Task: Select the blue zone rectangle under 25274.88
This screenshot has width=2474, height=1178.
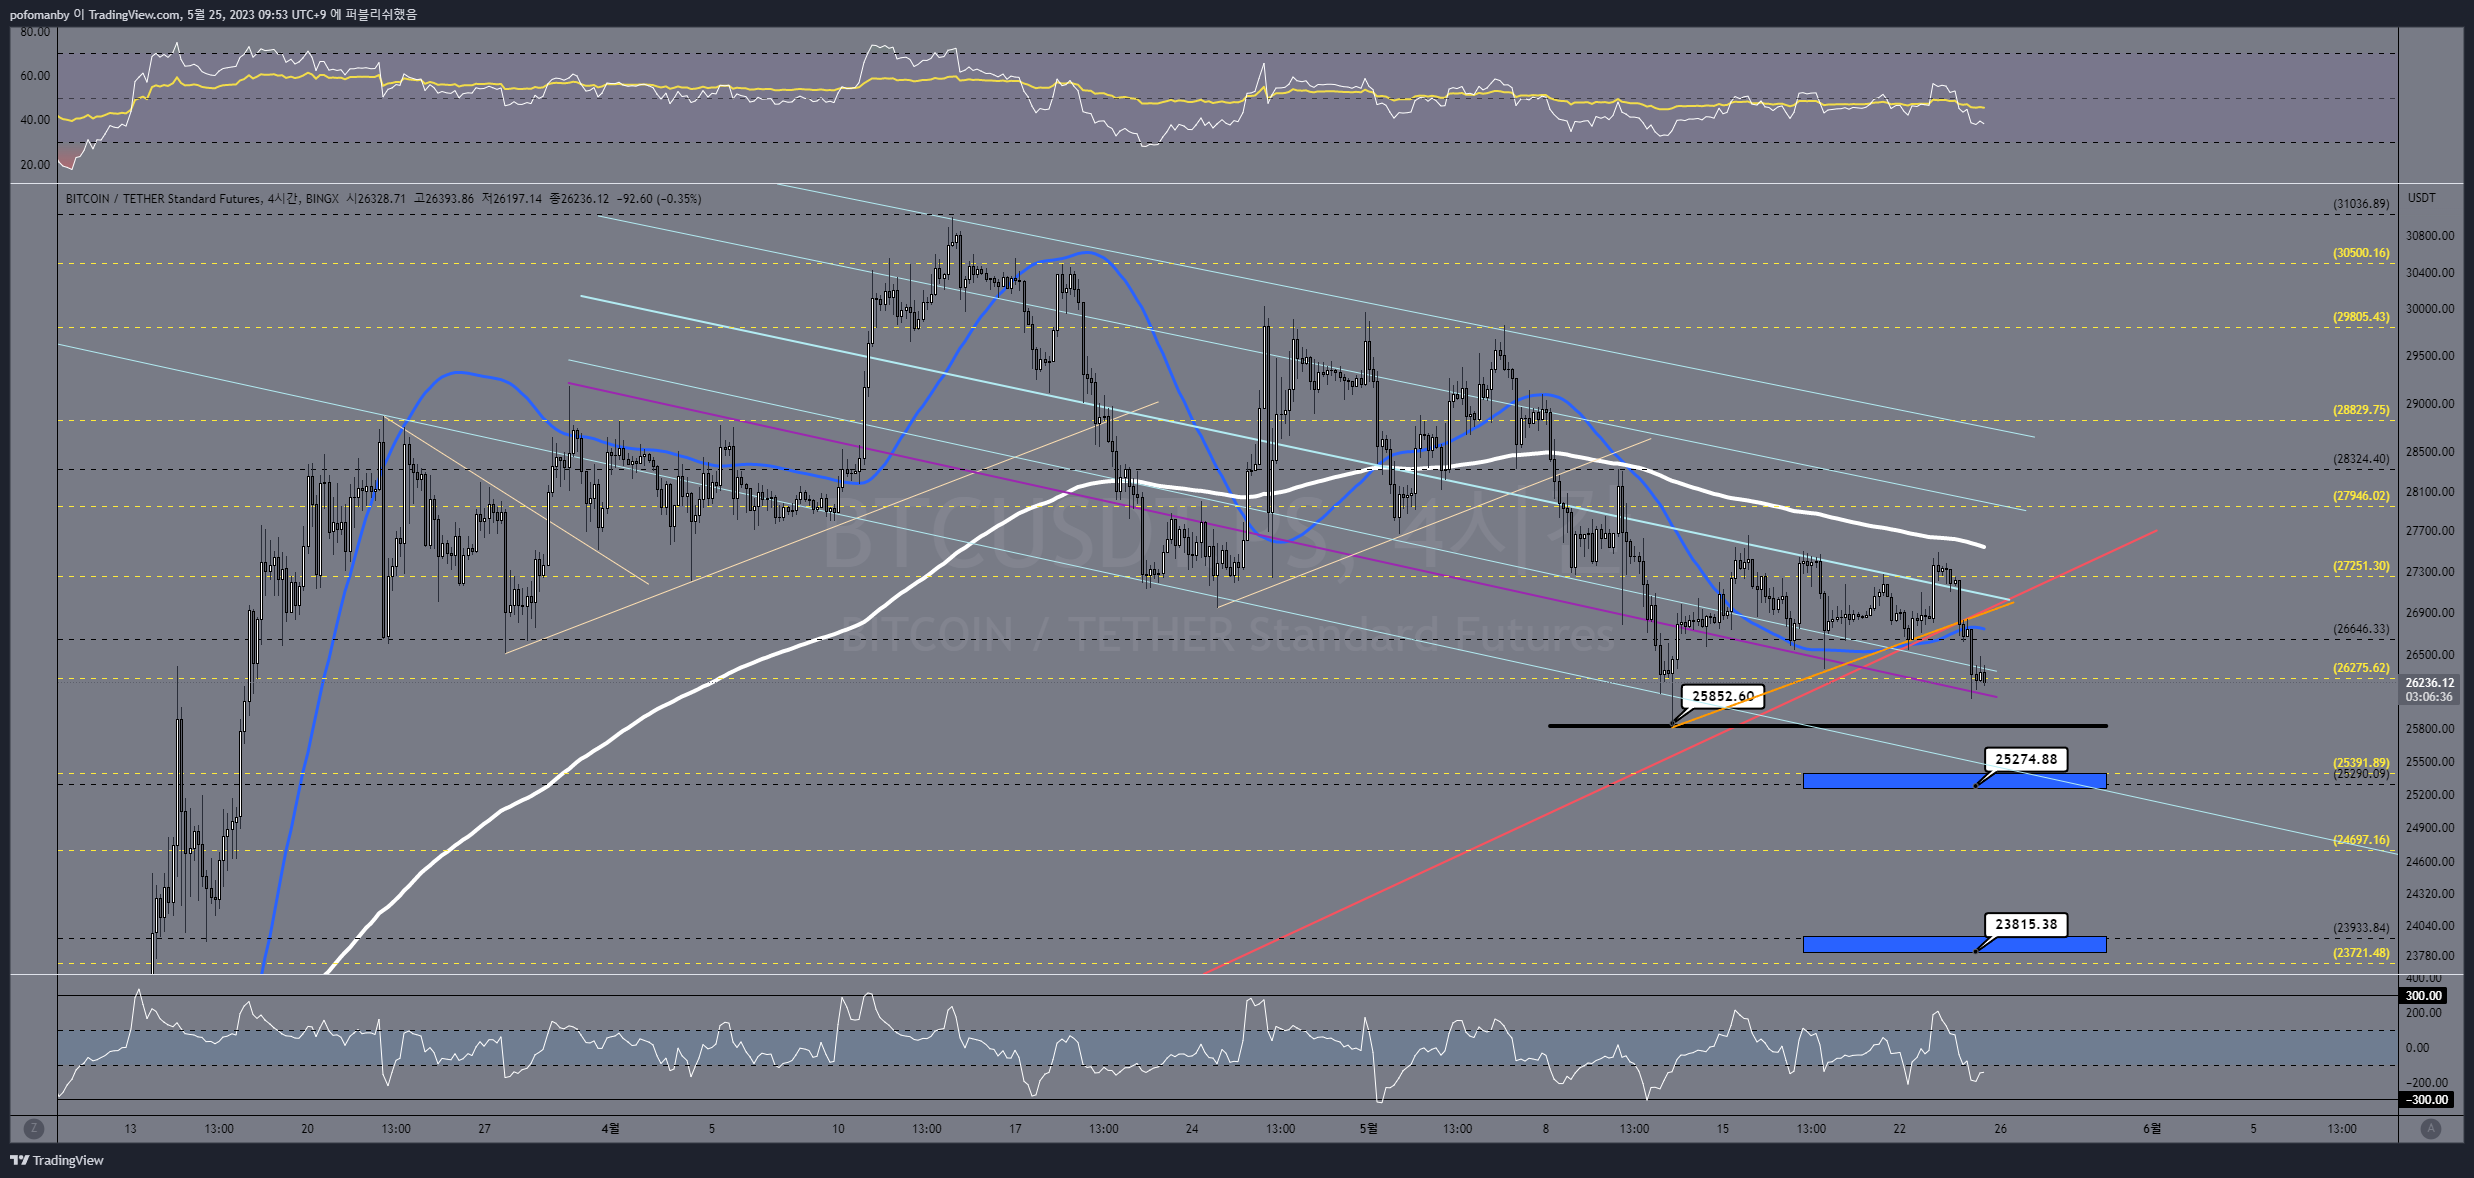Action: 1954,781
